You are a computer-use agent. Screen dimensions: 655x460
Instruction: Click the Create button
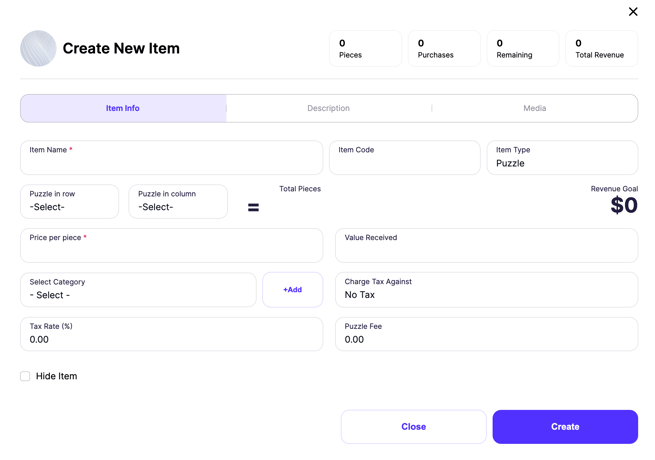point(565,427)
